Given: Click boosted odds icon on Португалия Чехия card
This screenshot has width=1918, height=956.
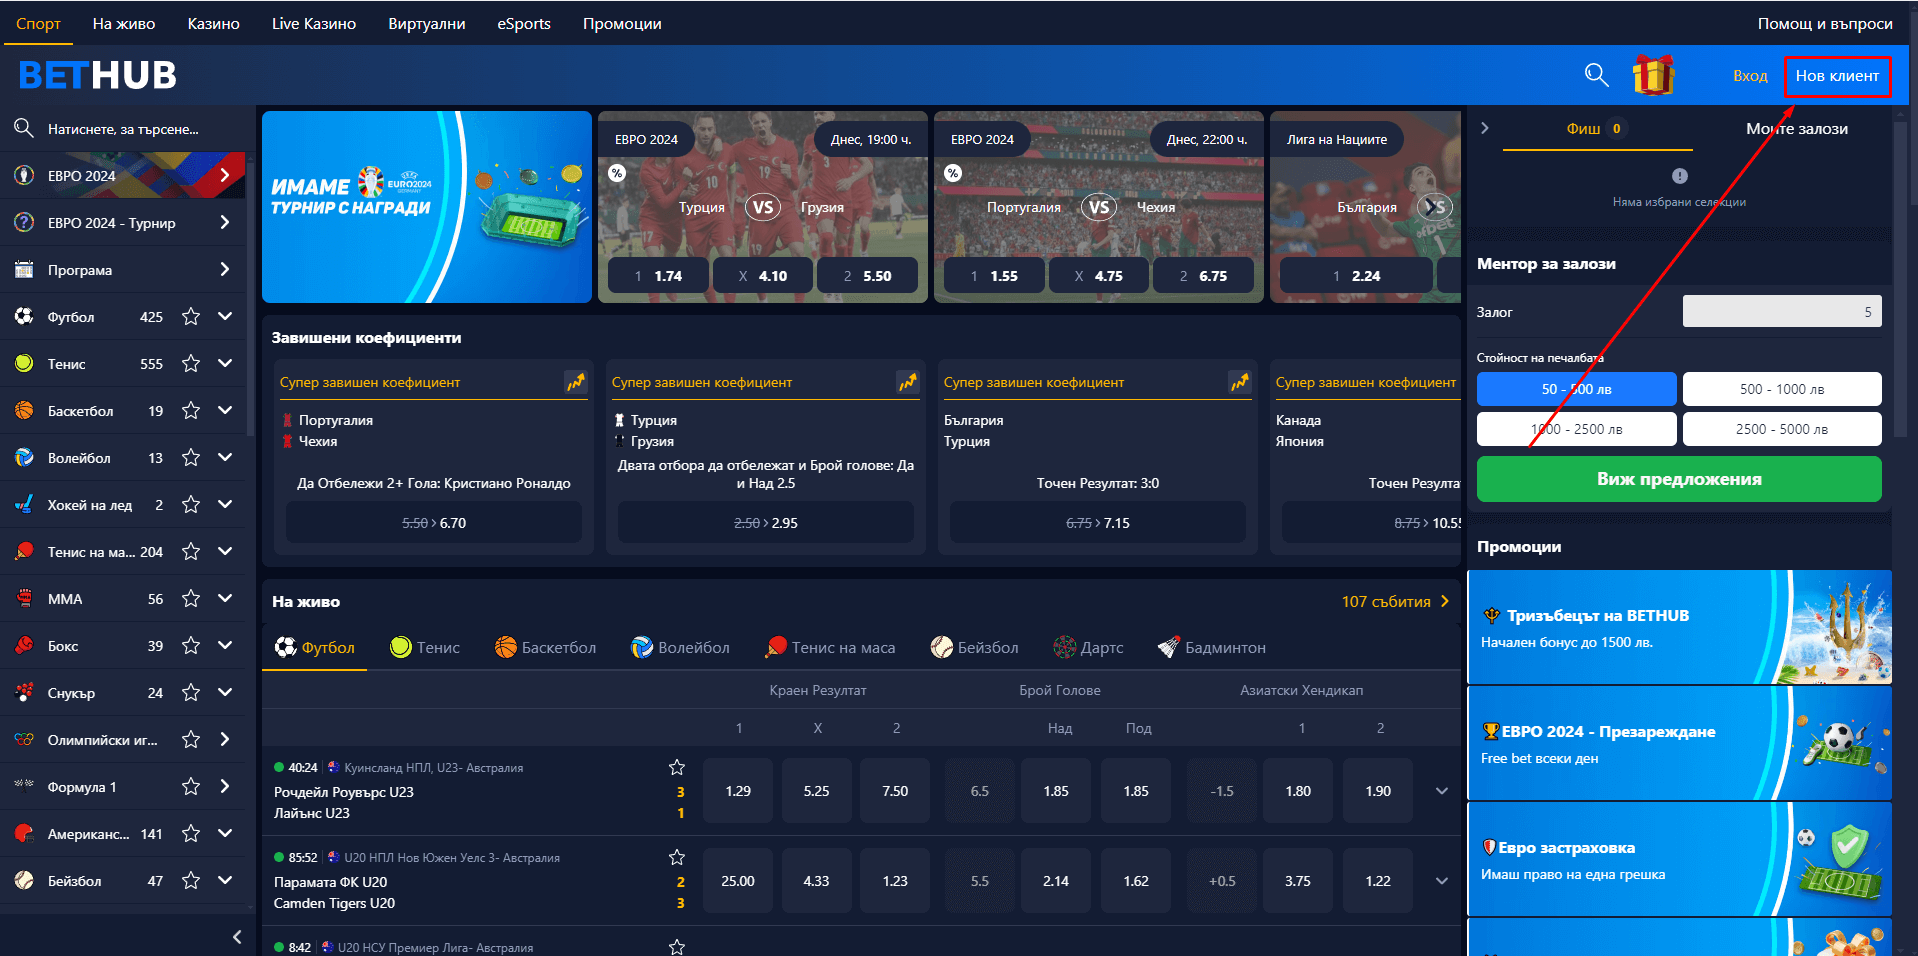Looking at the screenshot, I should tap(576, 382).
